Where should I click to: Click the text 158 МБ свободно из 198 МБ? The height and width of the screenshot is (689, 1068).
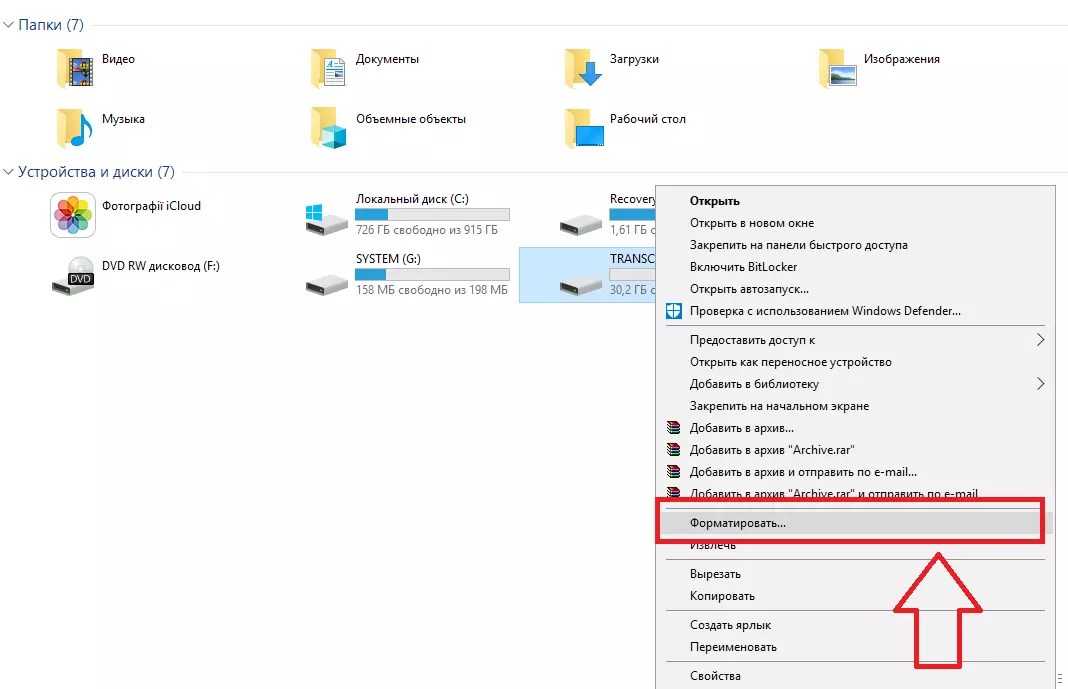[431, 290]
